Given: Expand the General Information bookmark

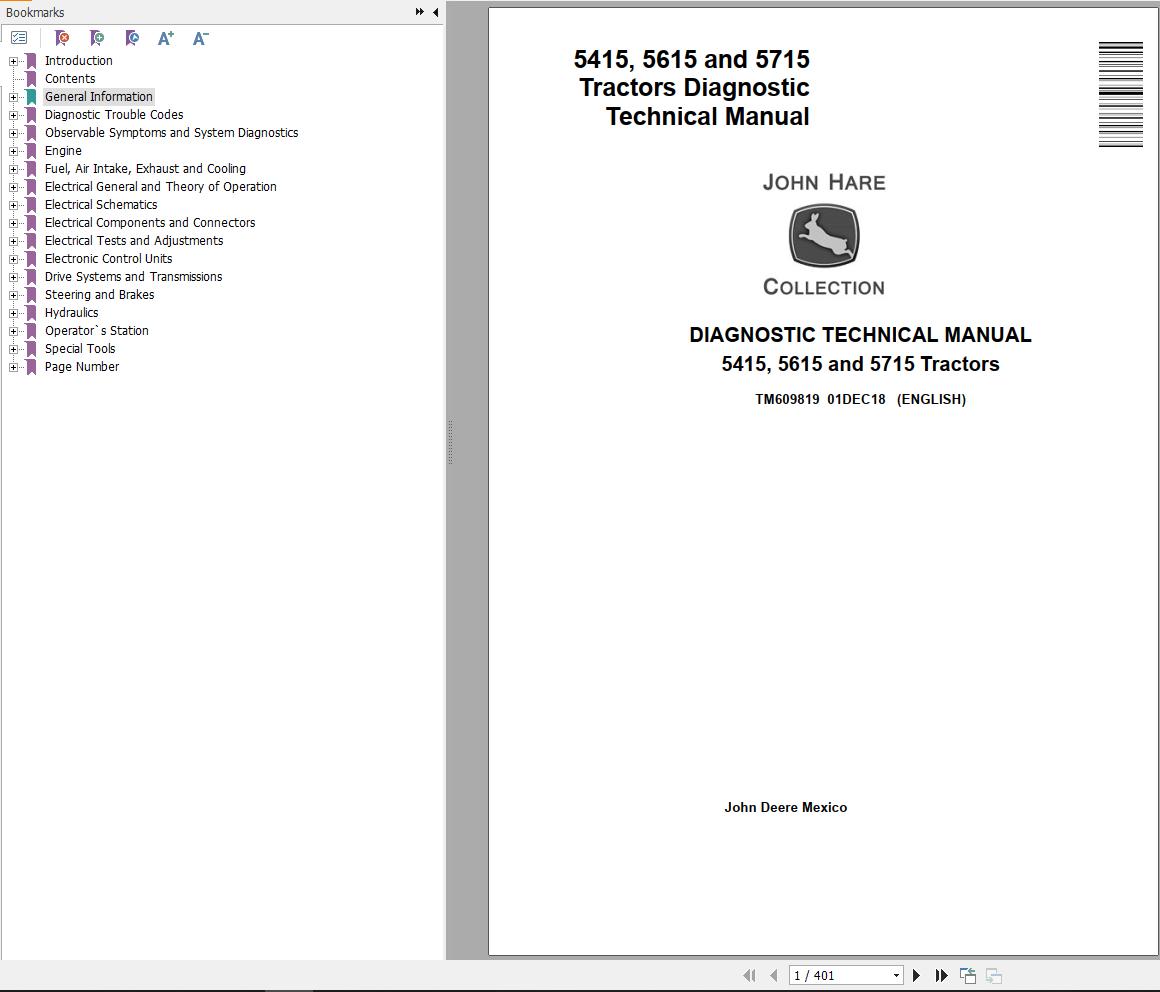Looking at the screenshot, I should tap(13, 97).
